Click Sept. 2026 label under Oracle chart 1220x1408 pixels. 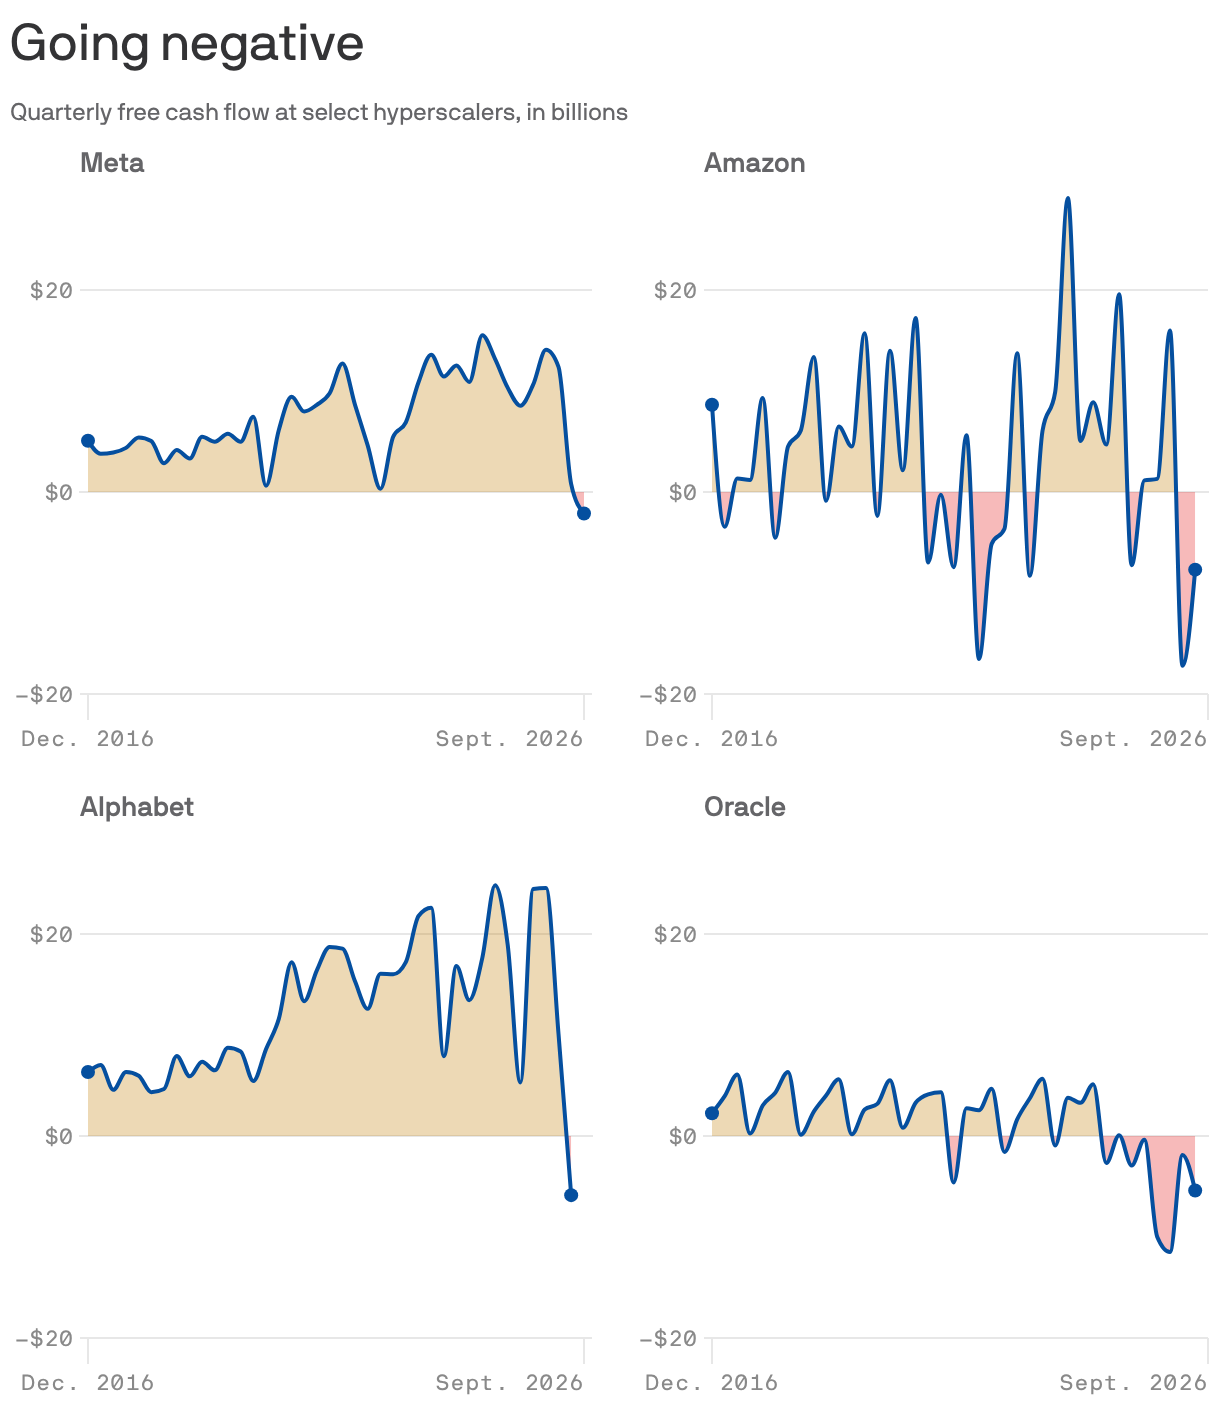(1133, 1383)
